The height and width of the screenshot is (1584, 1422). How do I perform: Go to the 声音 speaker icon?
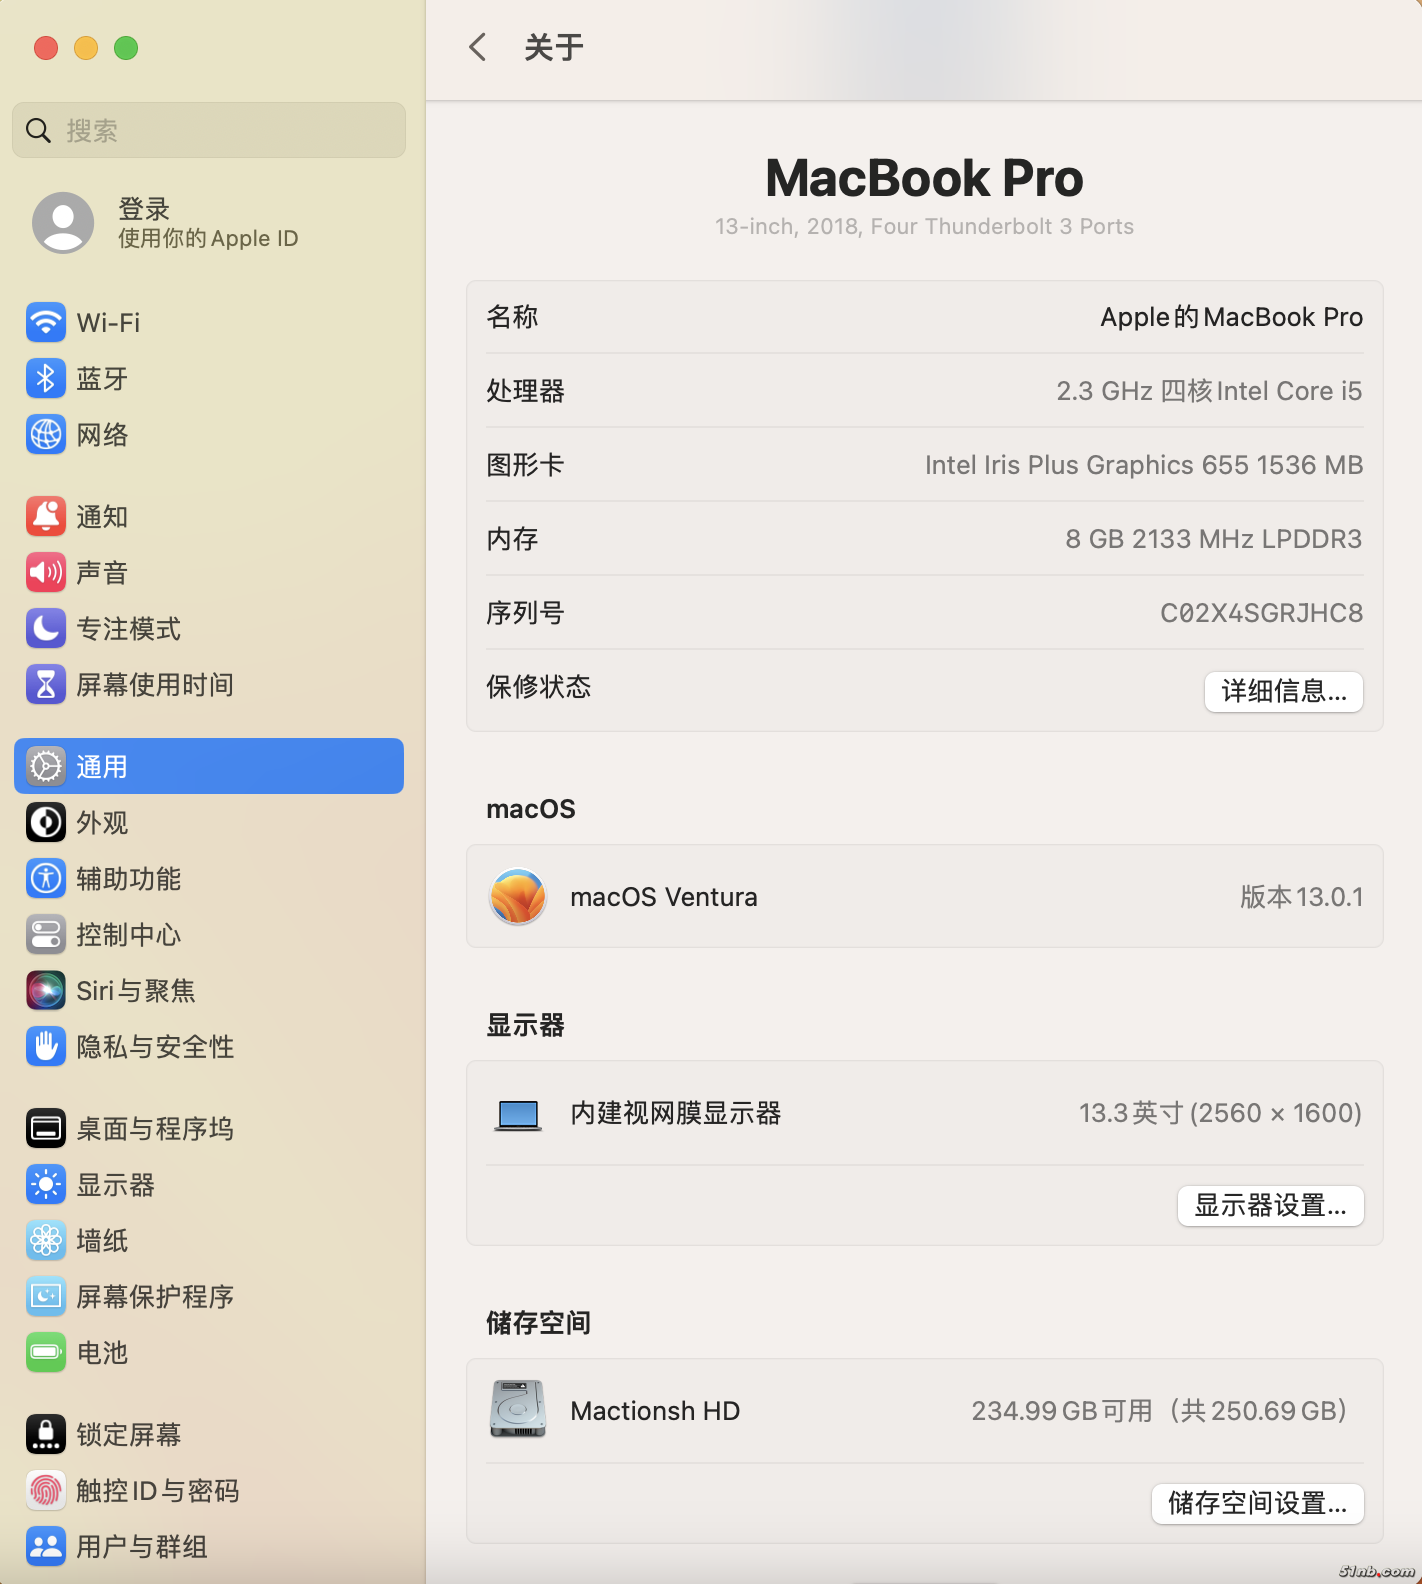[46, 572]
